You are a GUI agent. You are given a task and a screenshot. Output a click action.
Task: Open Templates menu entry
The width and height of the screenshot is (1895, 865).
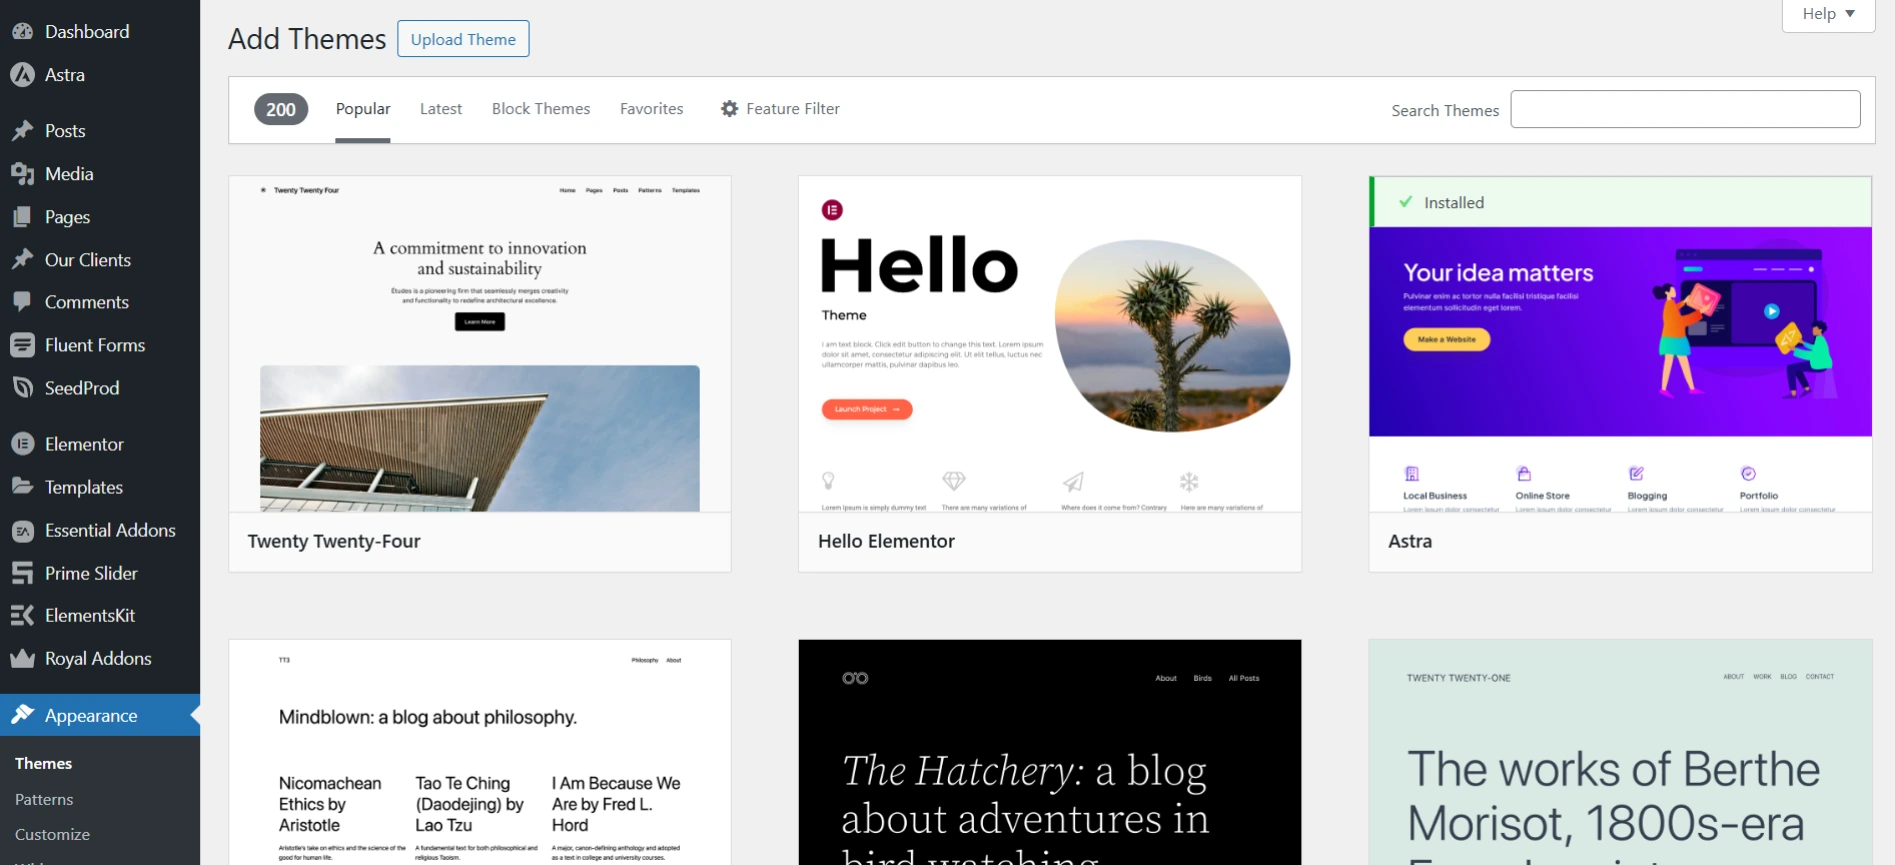coord(84,487)
